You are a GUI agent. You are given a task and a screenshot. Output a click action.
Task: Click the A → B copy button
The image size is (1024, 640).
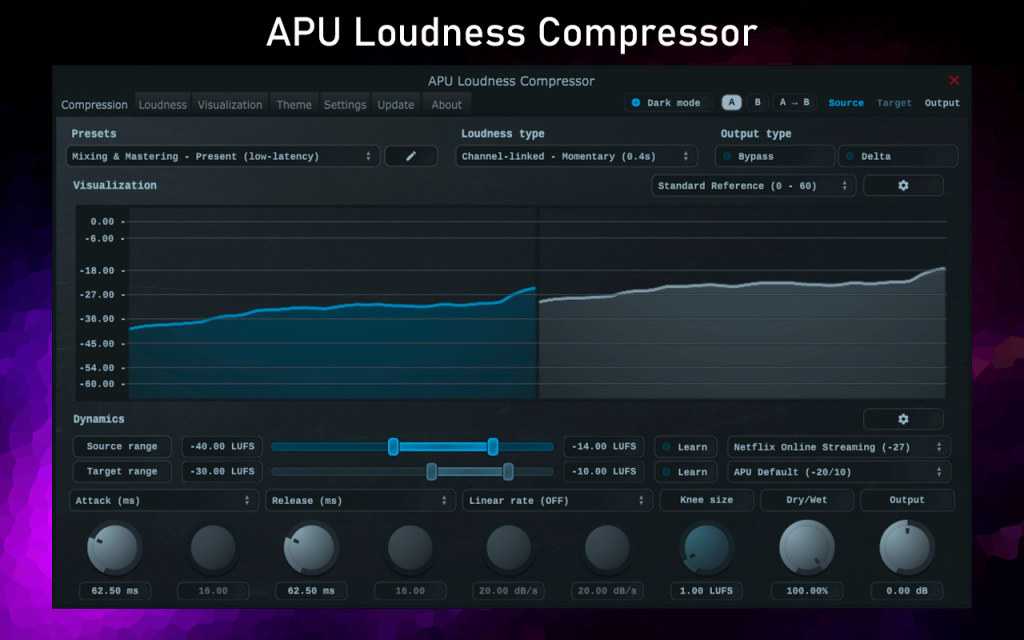coord(795,103)
